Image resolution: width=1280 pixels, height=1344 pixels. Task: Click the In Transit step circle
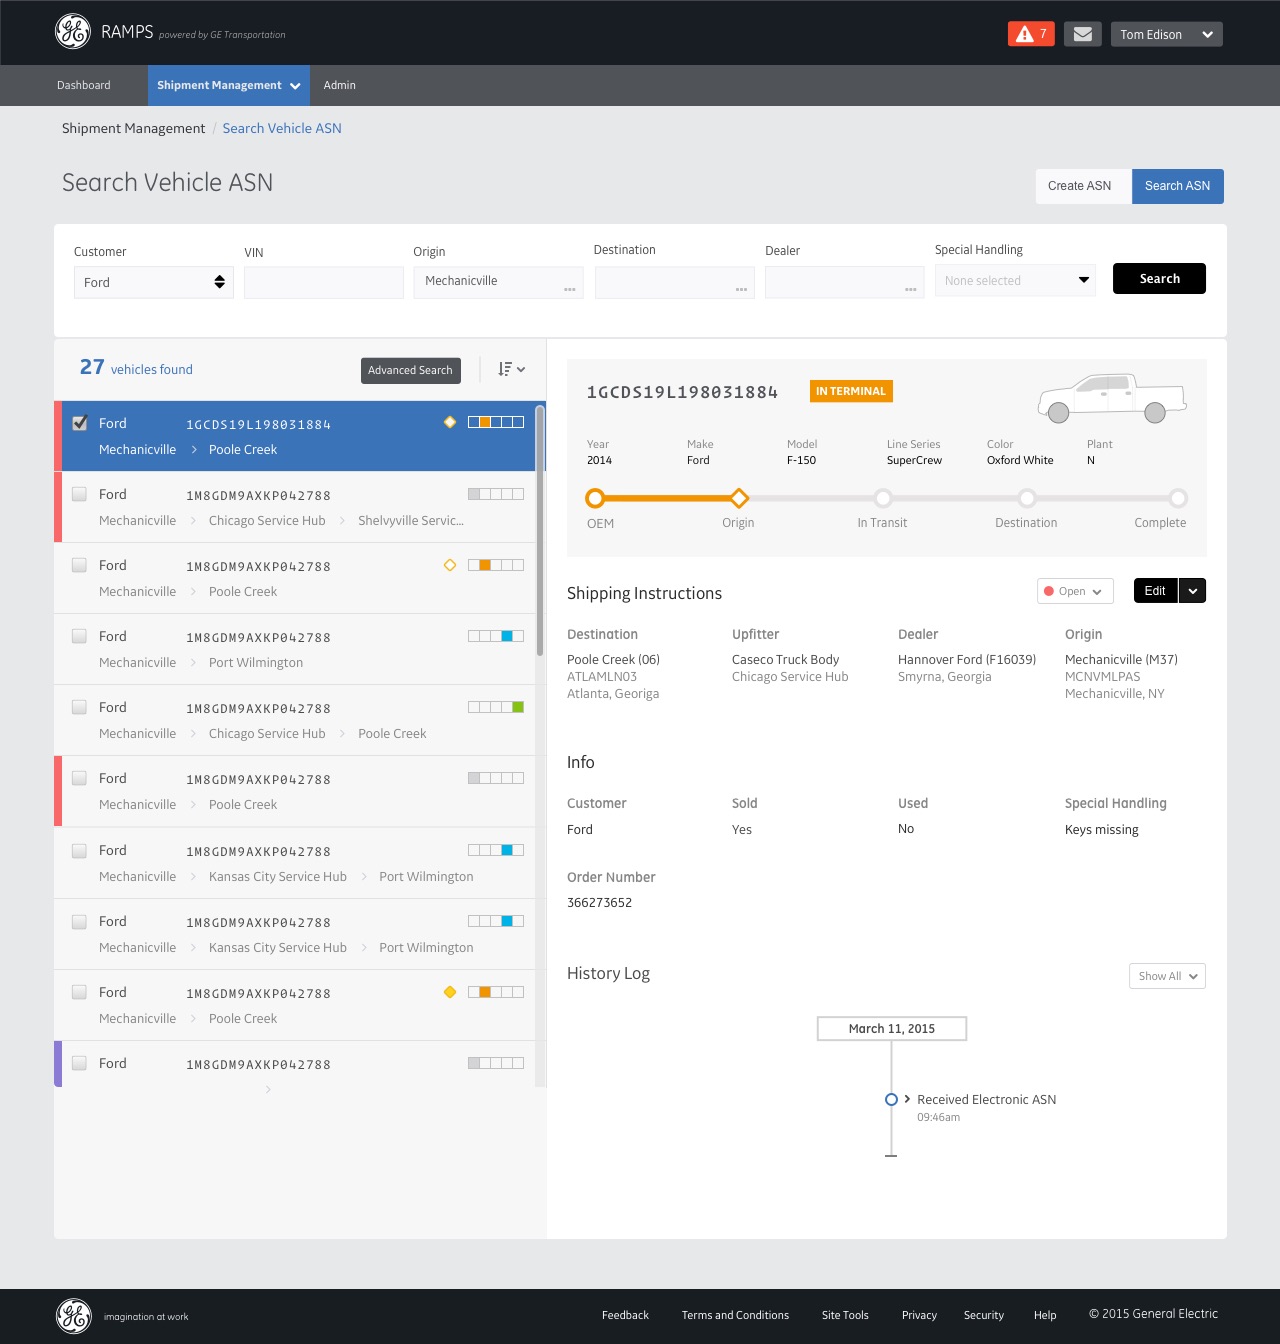[x=883, y=498]
